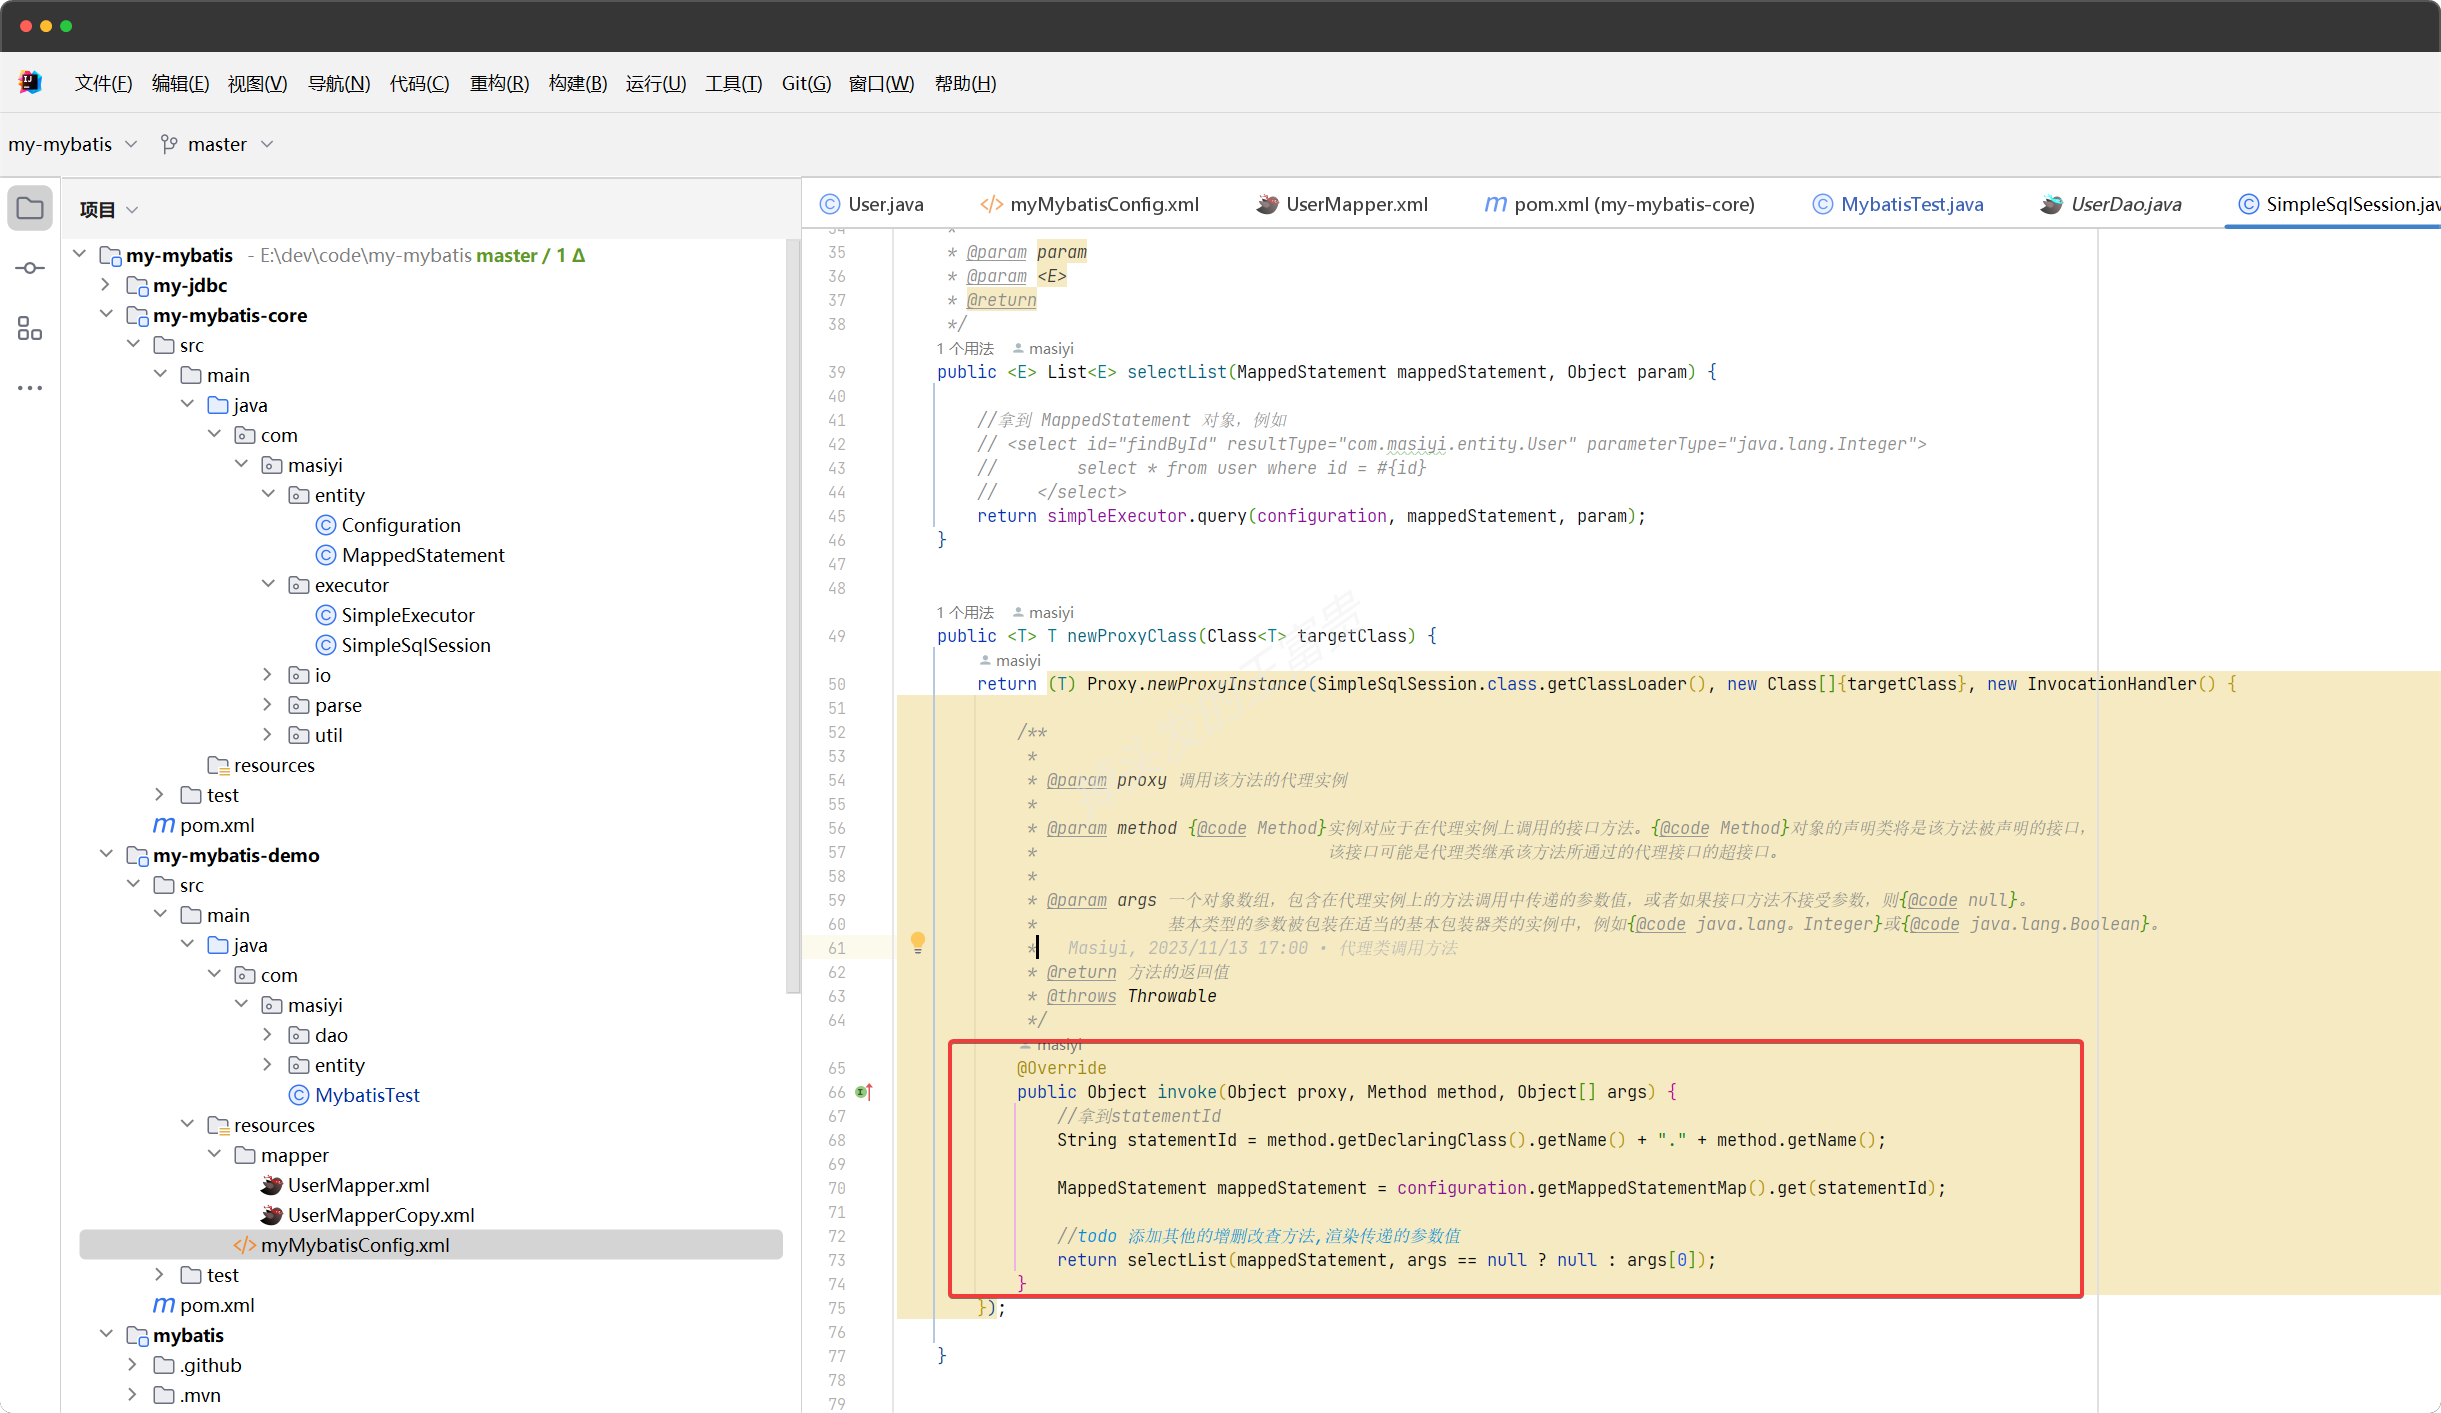2441x1413 pixels.
Task: Open the 编辑(E) menu
Action: 180,83
